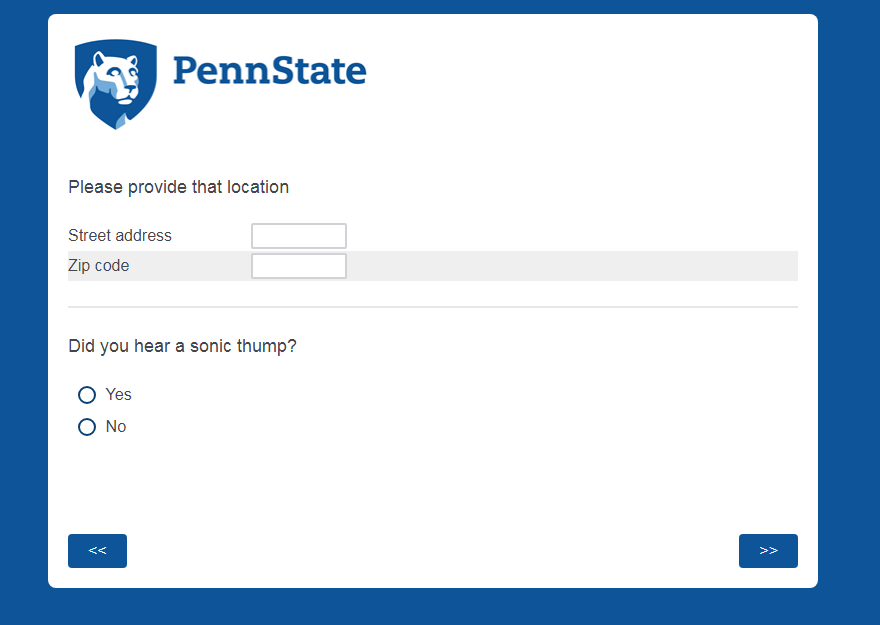This screenshot has width=880, height=625.
Task: Click the "Yes" option label text
Action: [x=119, y=395]
